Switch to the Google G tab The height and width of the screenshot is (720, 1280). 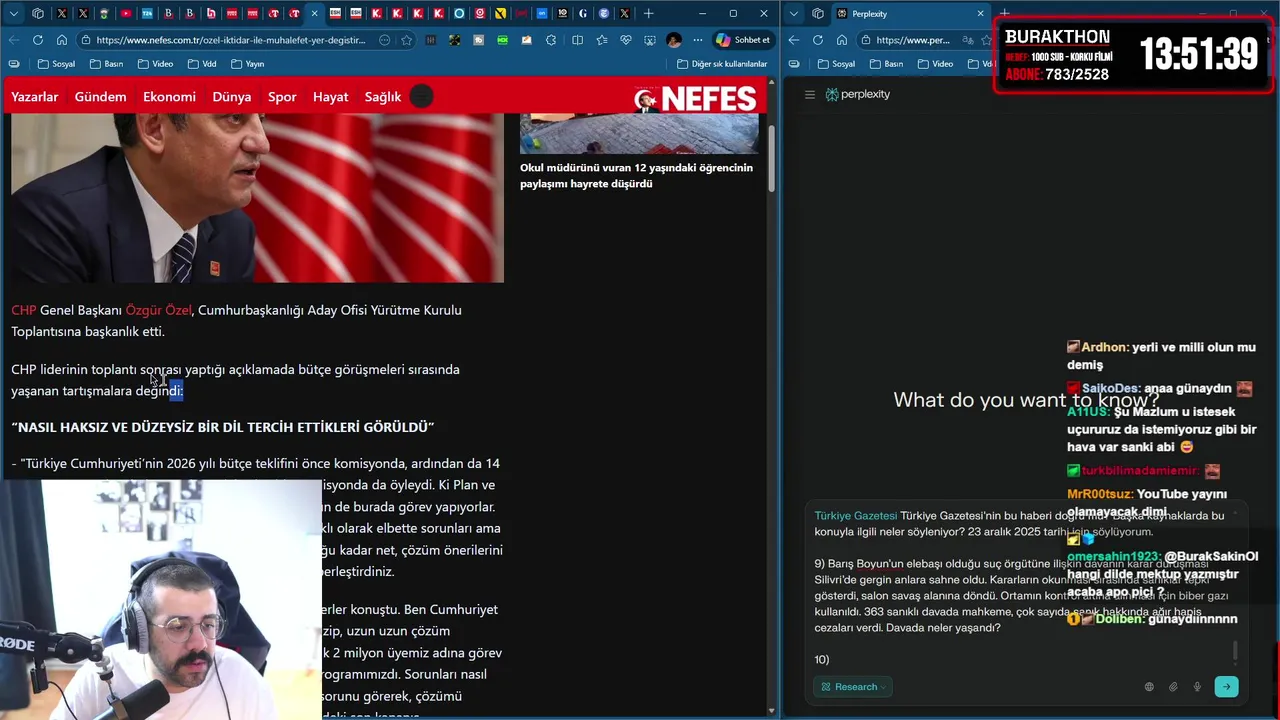(583, 14)
